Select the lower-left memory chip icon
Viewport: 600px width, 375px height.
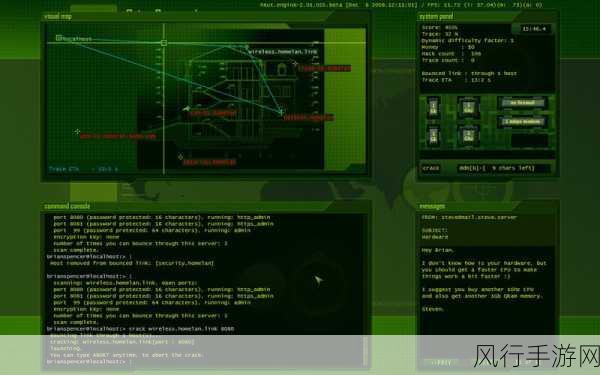434,136
